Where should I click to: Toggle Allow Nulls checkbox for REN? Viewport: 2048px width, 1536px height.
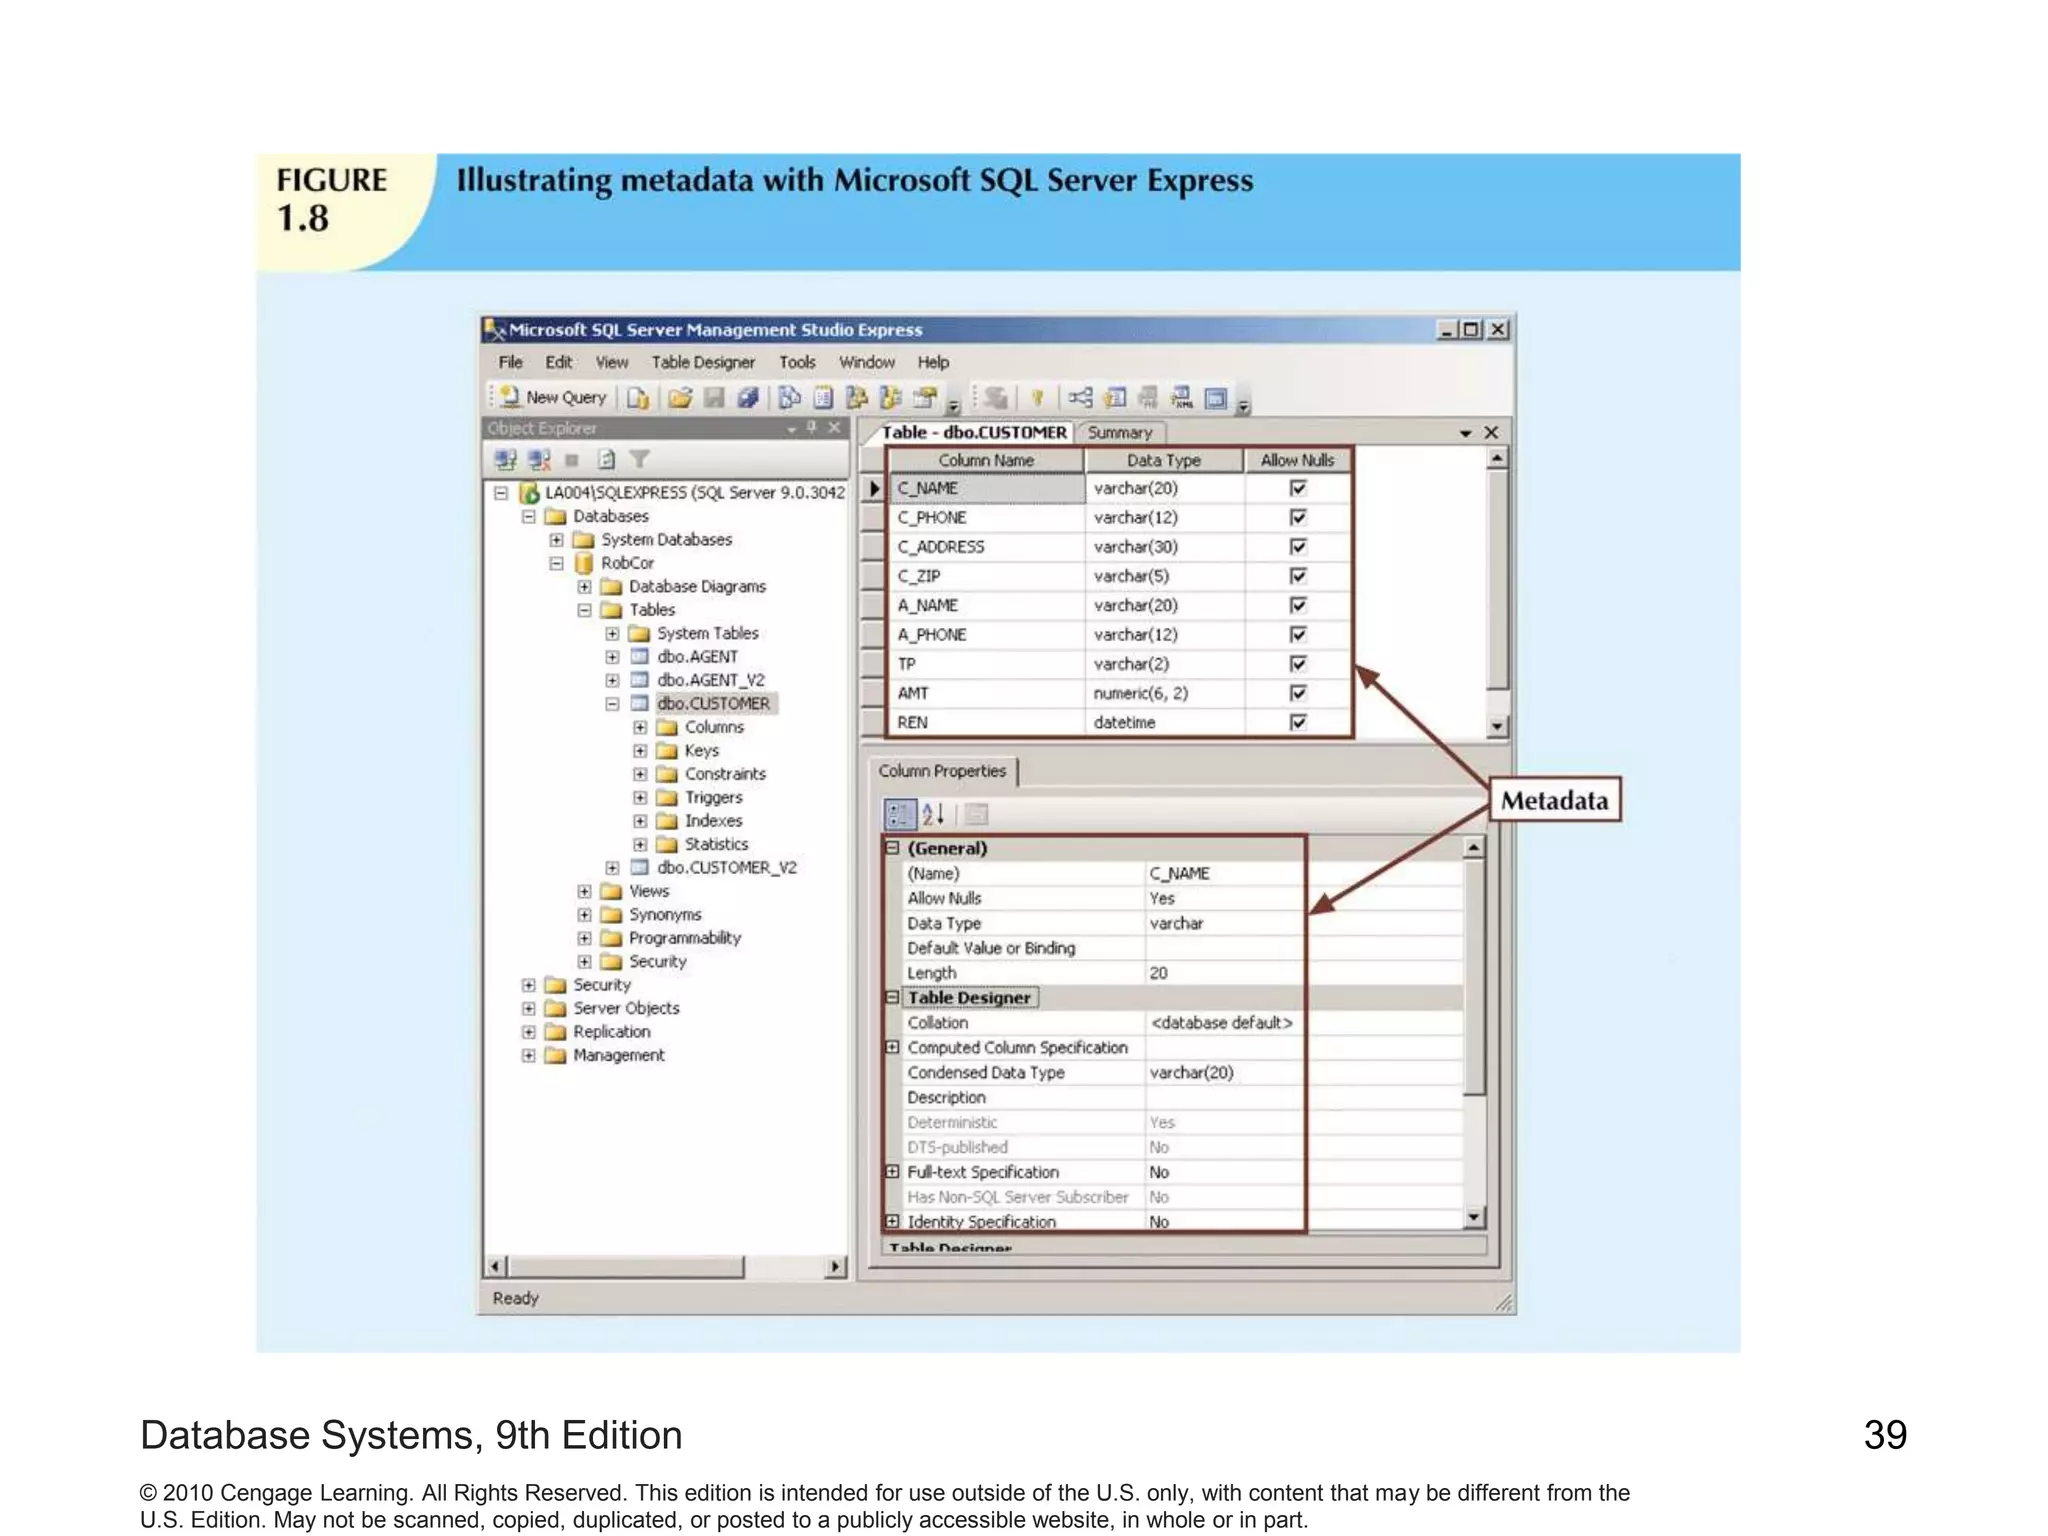coord(1298,722)
